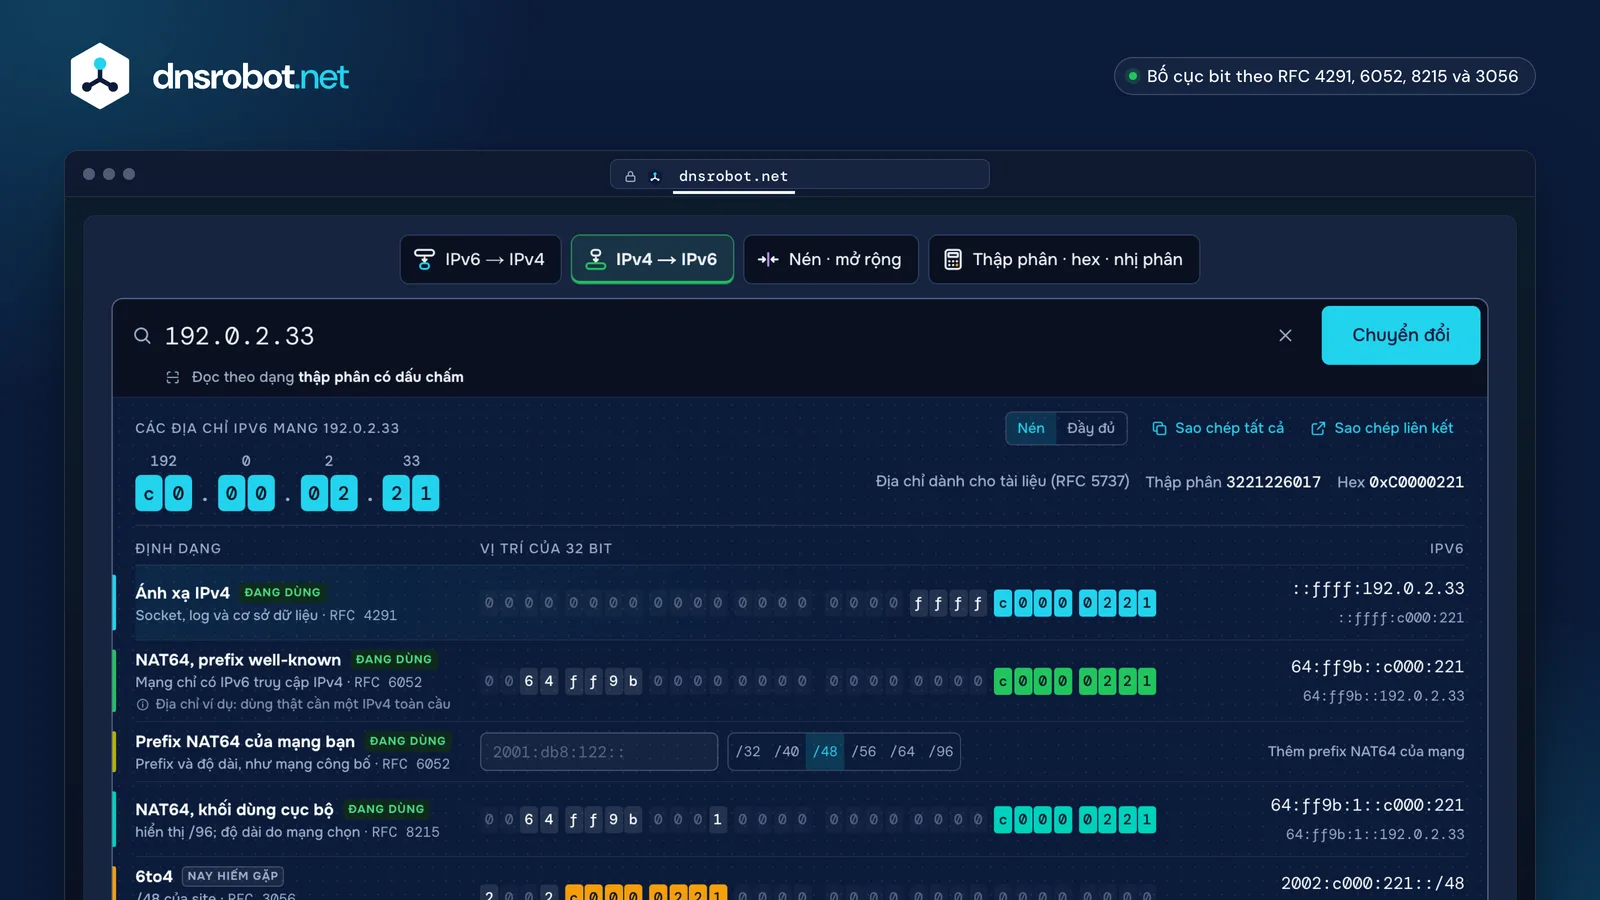
Task: Click the dnsrobot.net browser address bar
Action: point(800,175)
